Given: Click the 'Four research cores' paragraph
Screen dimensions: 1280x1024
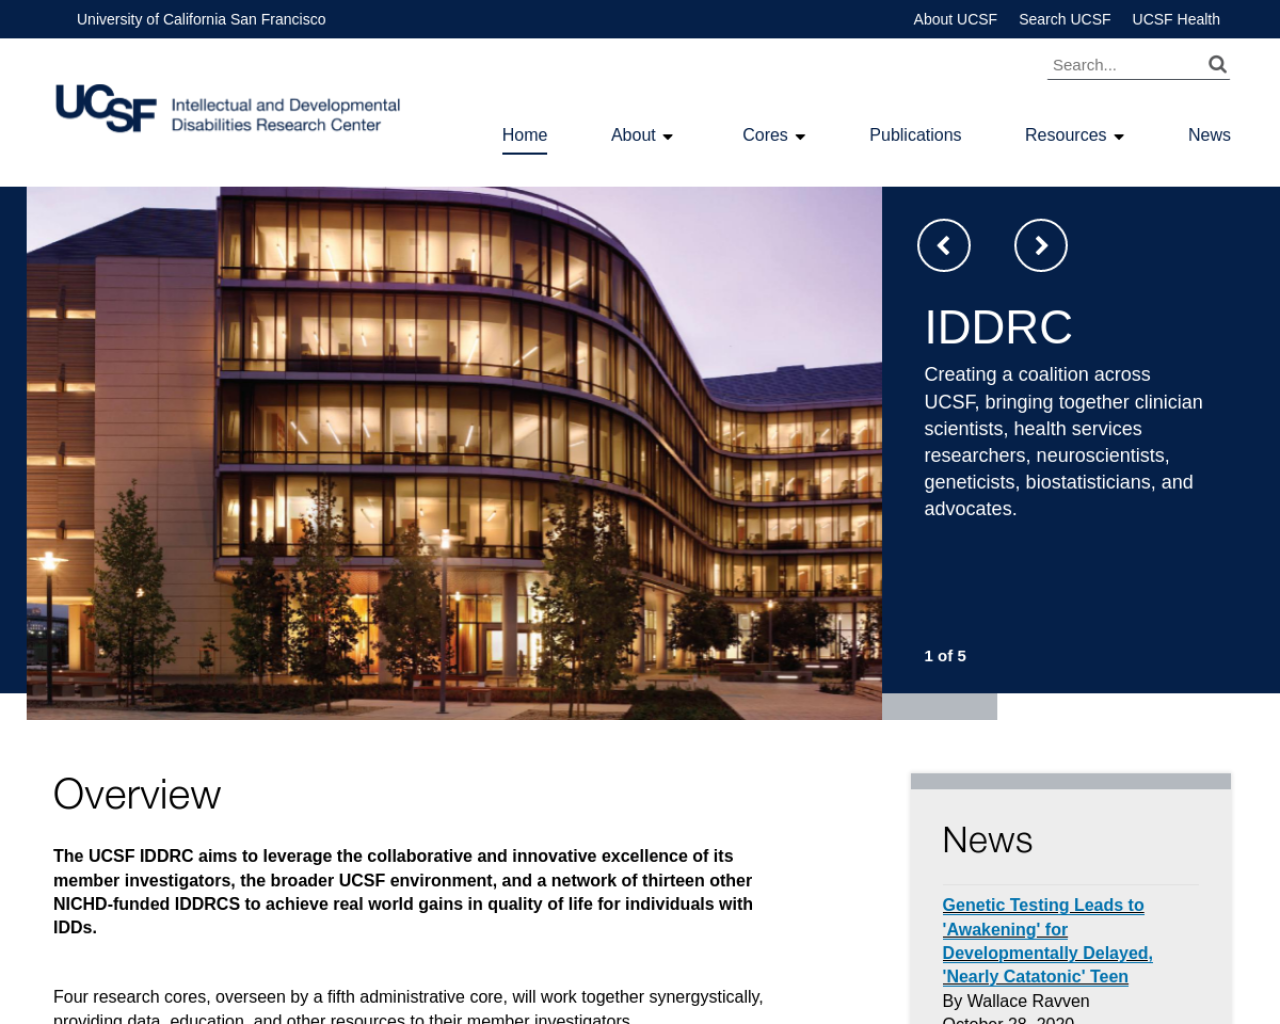Looking at the screenshot, I should (408, 1007).
